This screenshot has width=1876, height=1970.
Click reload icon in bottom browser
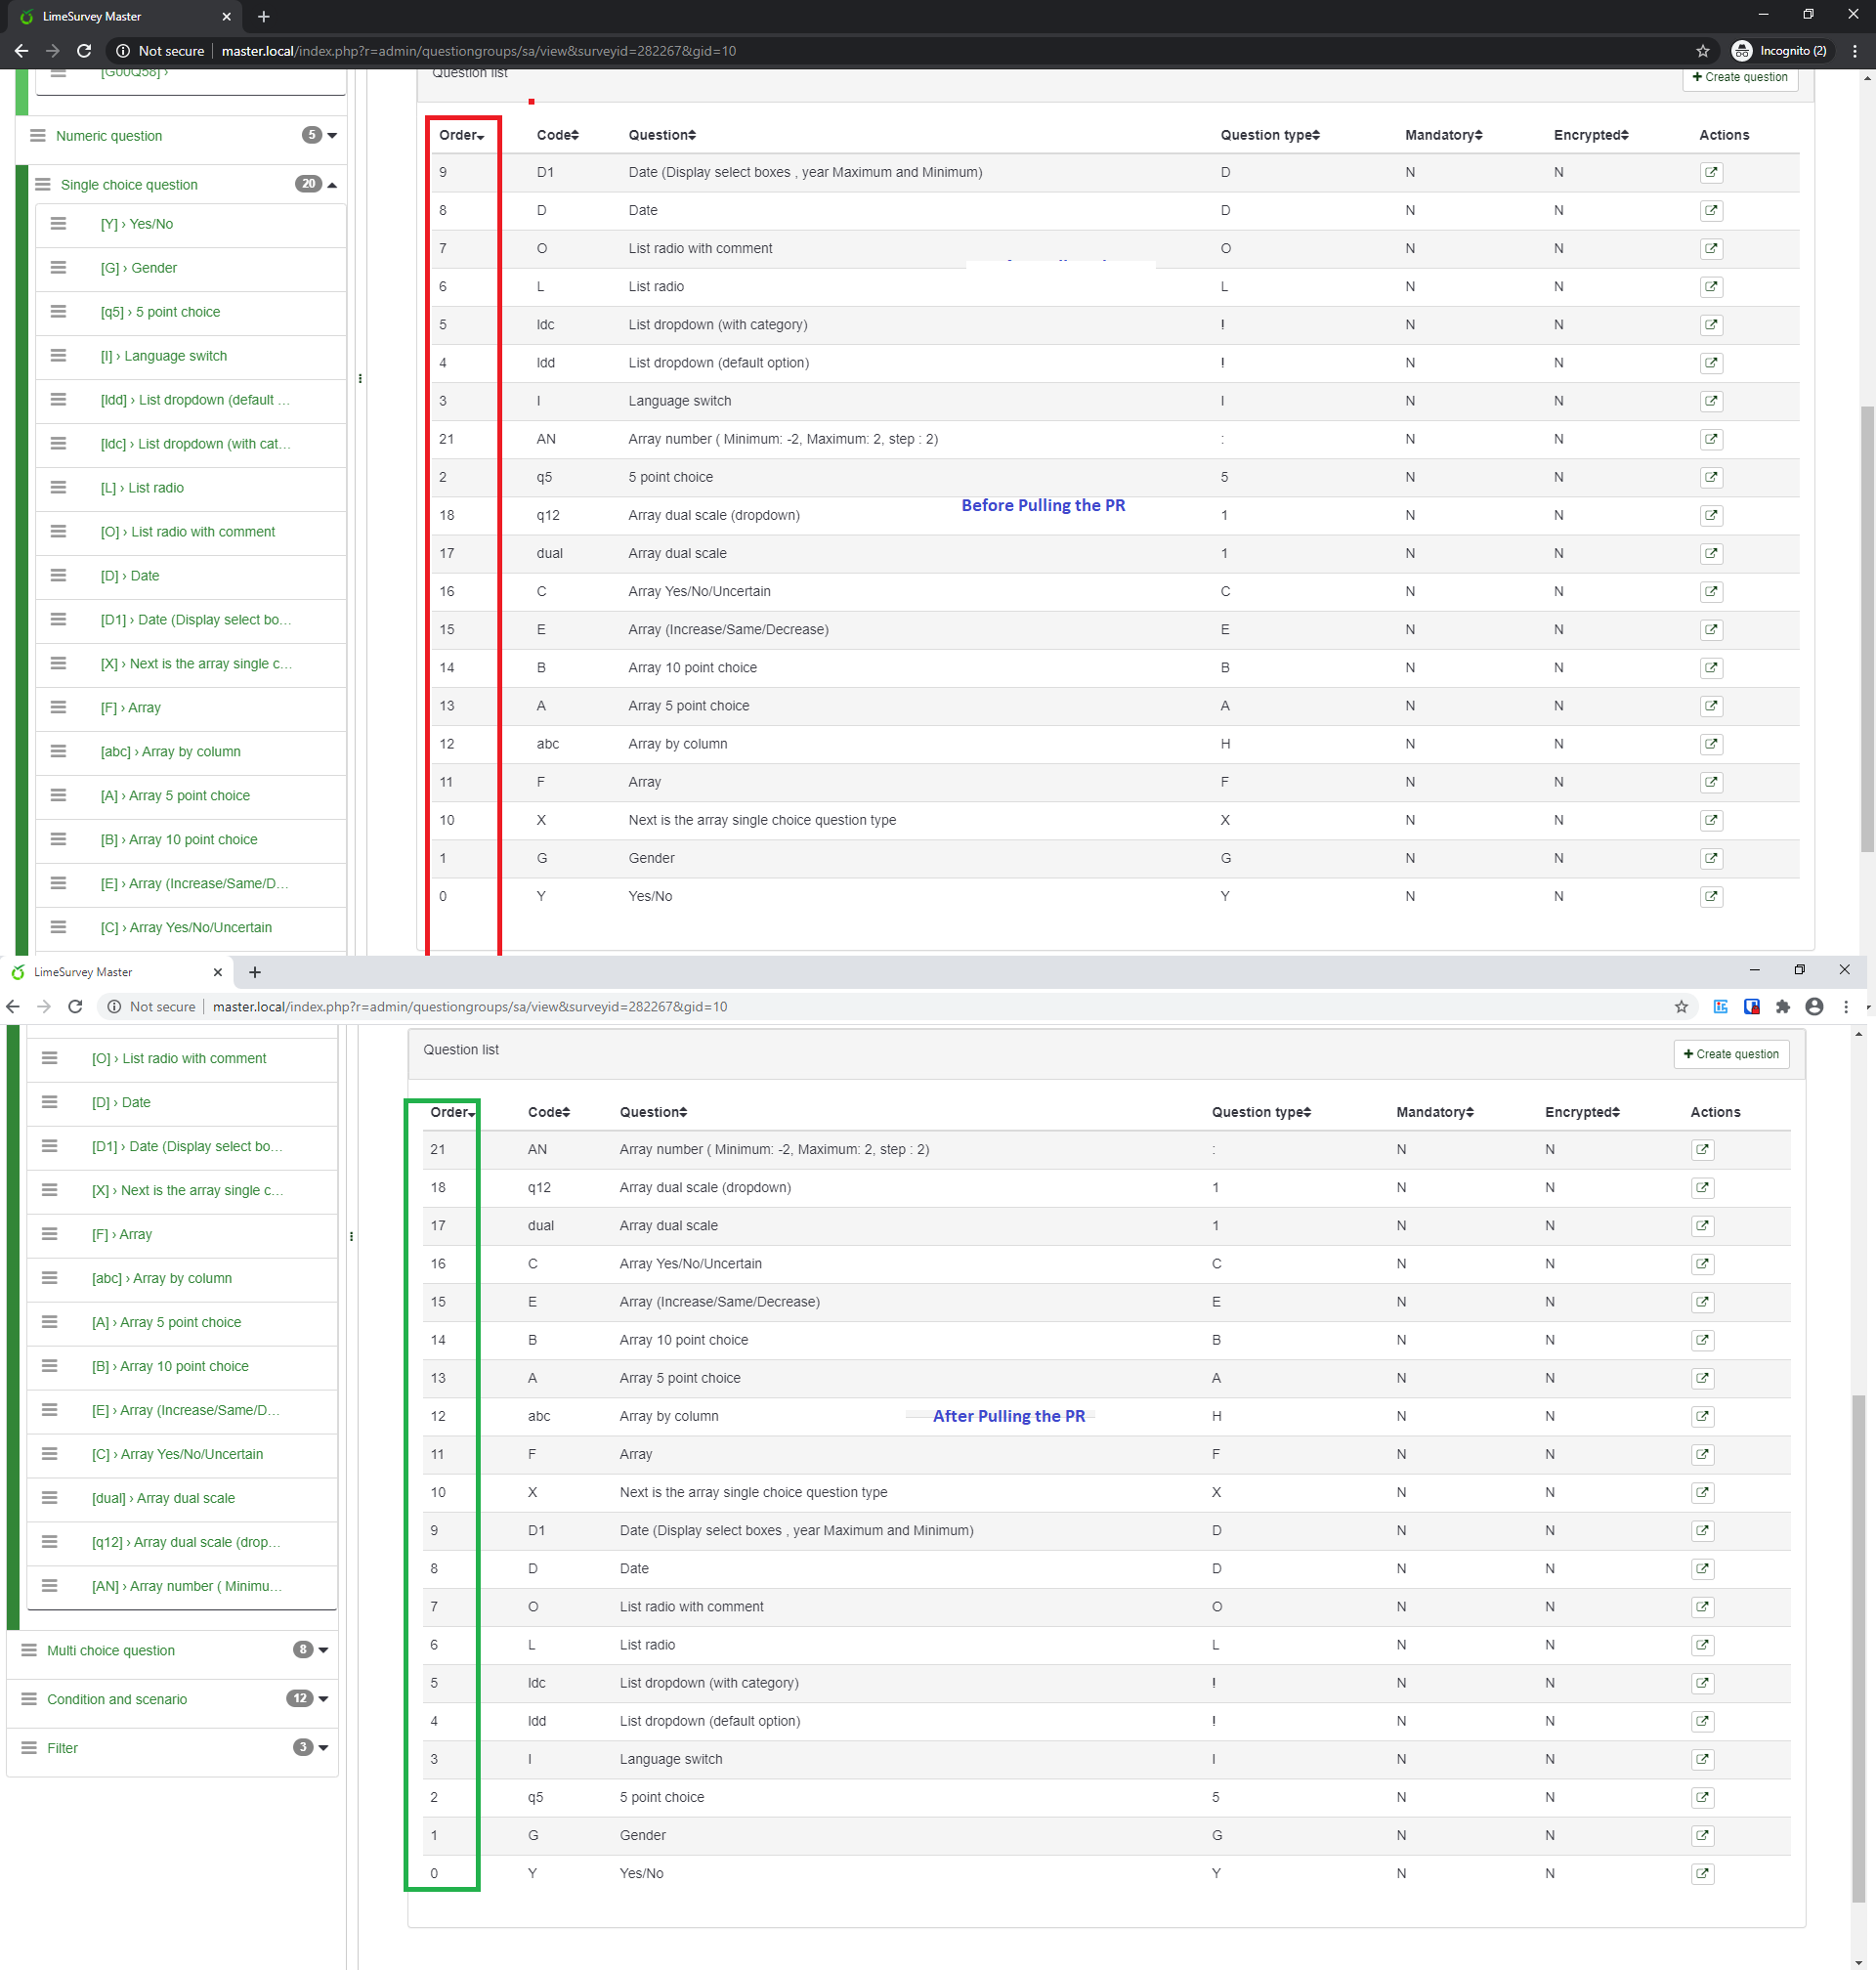coord(75,1007)
